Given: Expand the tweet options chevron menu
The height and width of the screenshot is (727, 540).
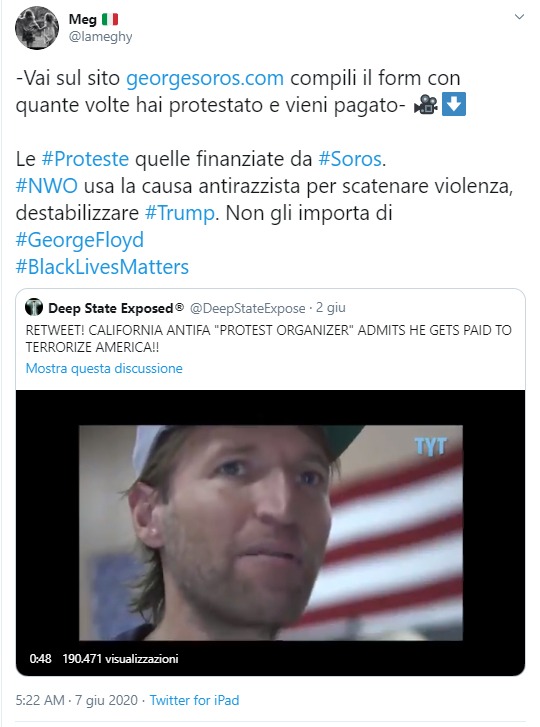Looking at the screenshot, I should 519,17.
